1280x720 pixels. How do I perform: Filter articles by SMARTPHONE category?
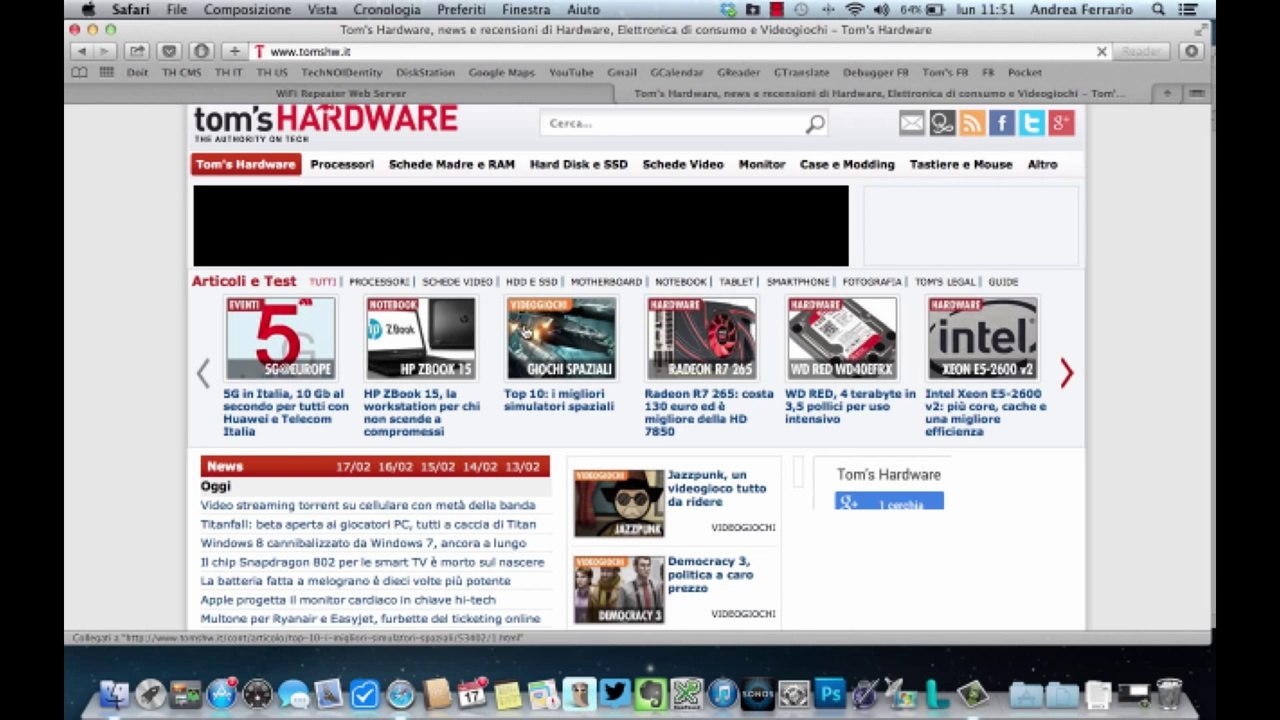798,282
